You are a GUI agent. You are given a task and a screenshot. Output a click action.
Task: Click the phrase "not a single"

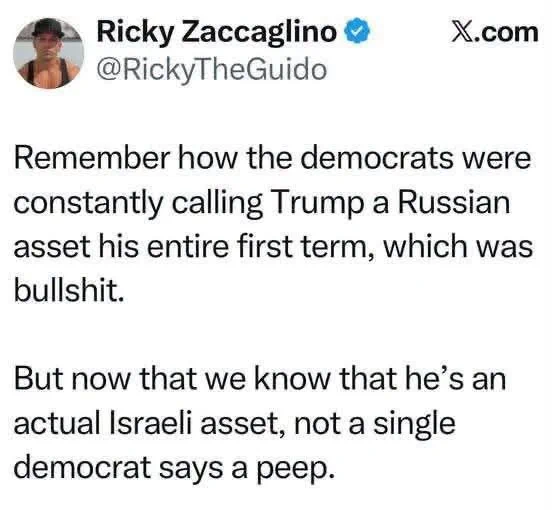coord(374,426)
